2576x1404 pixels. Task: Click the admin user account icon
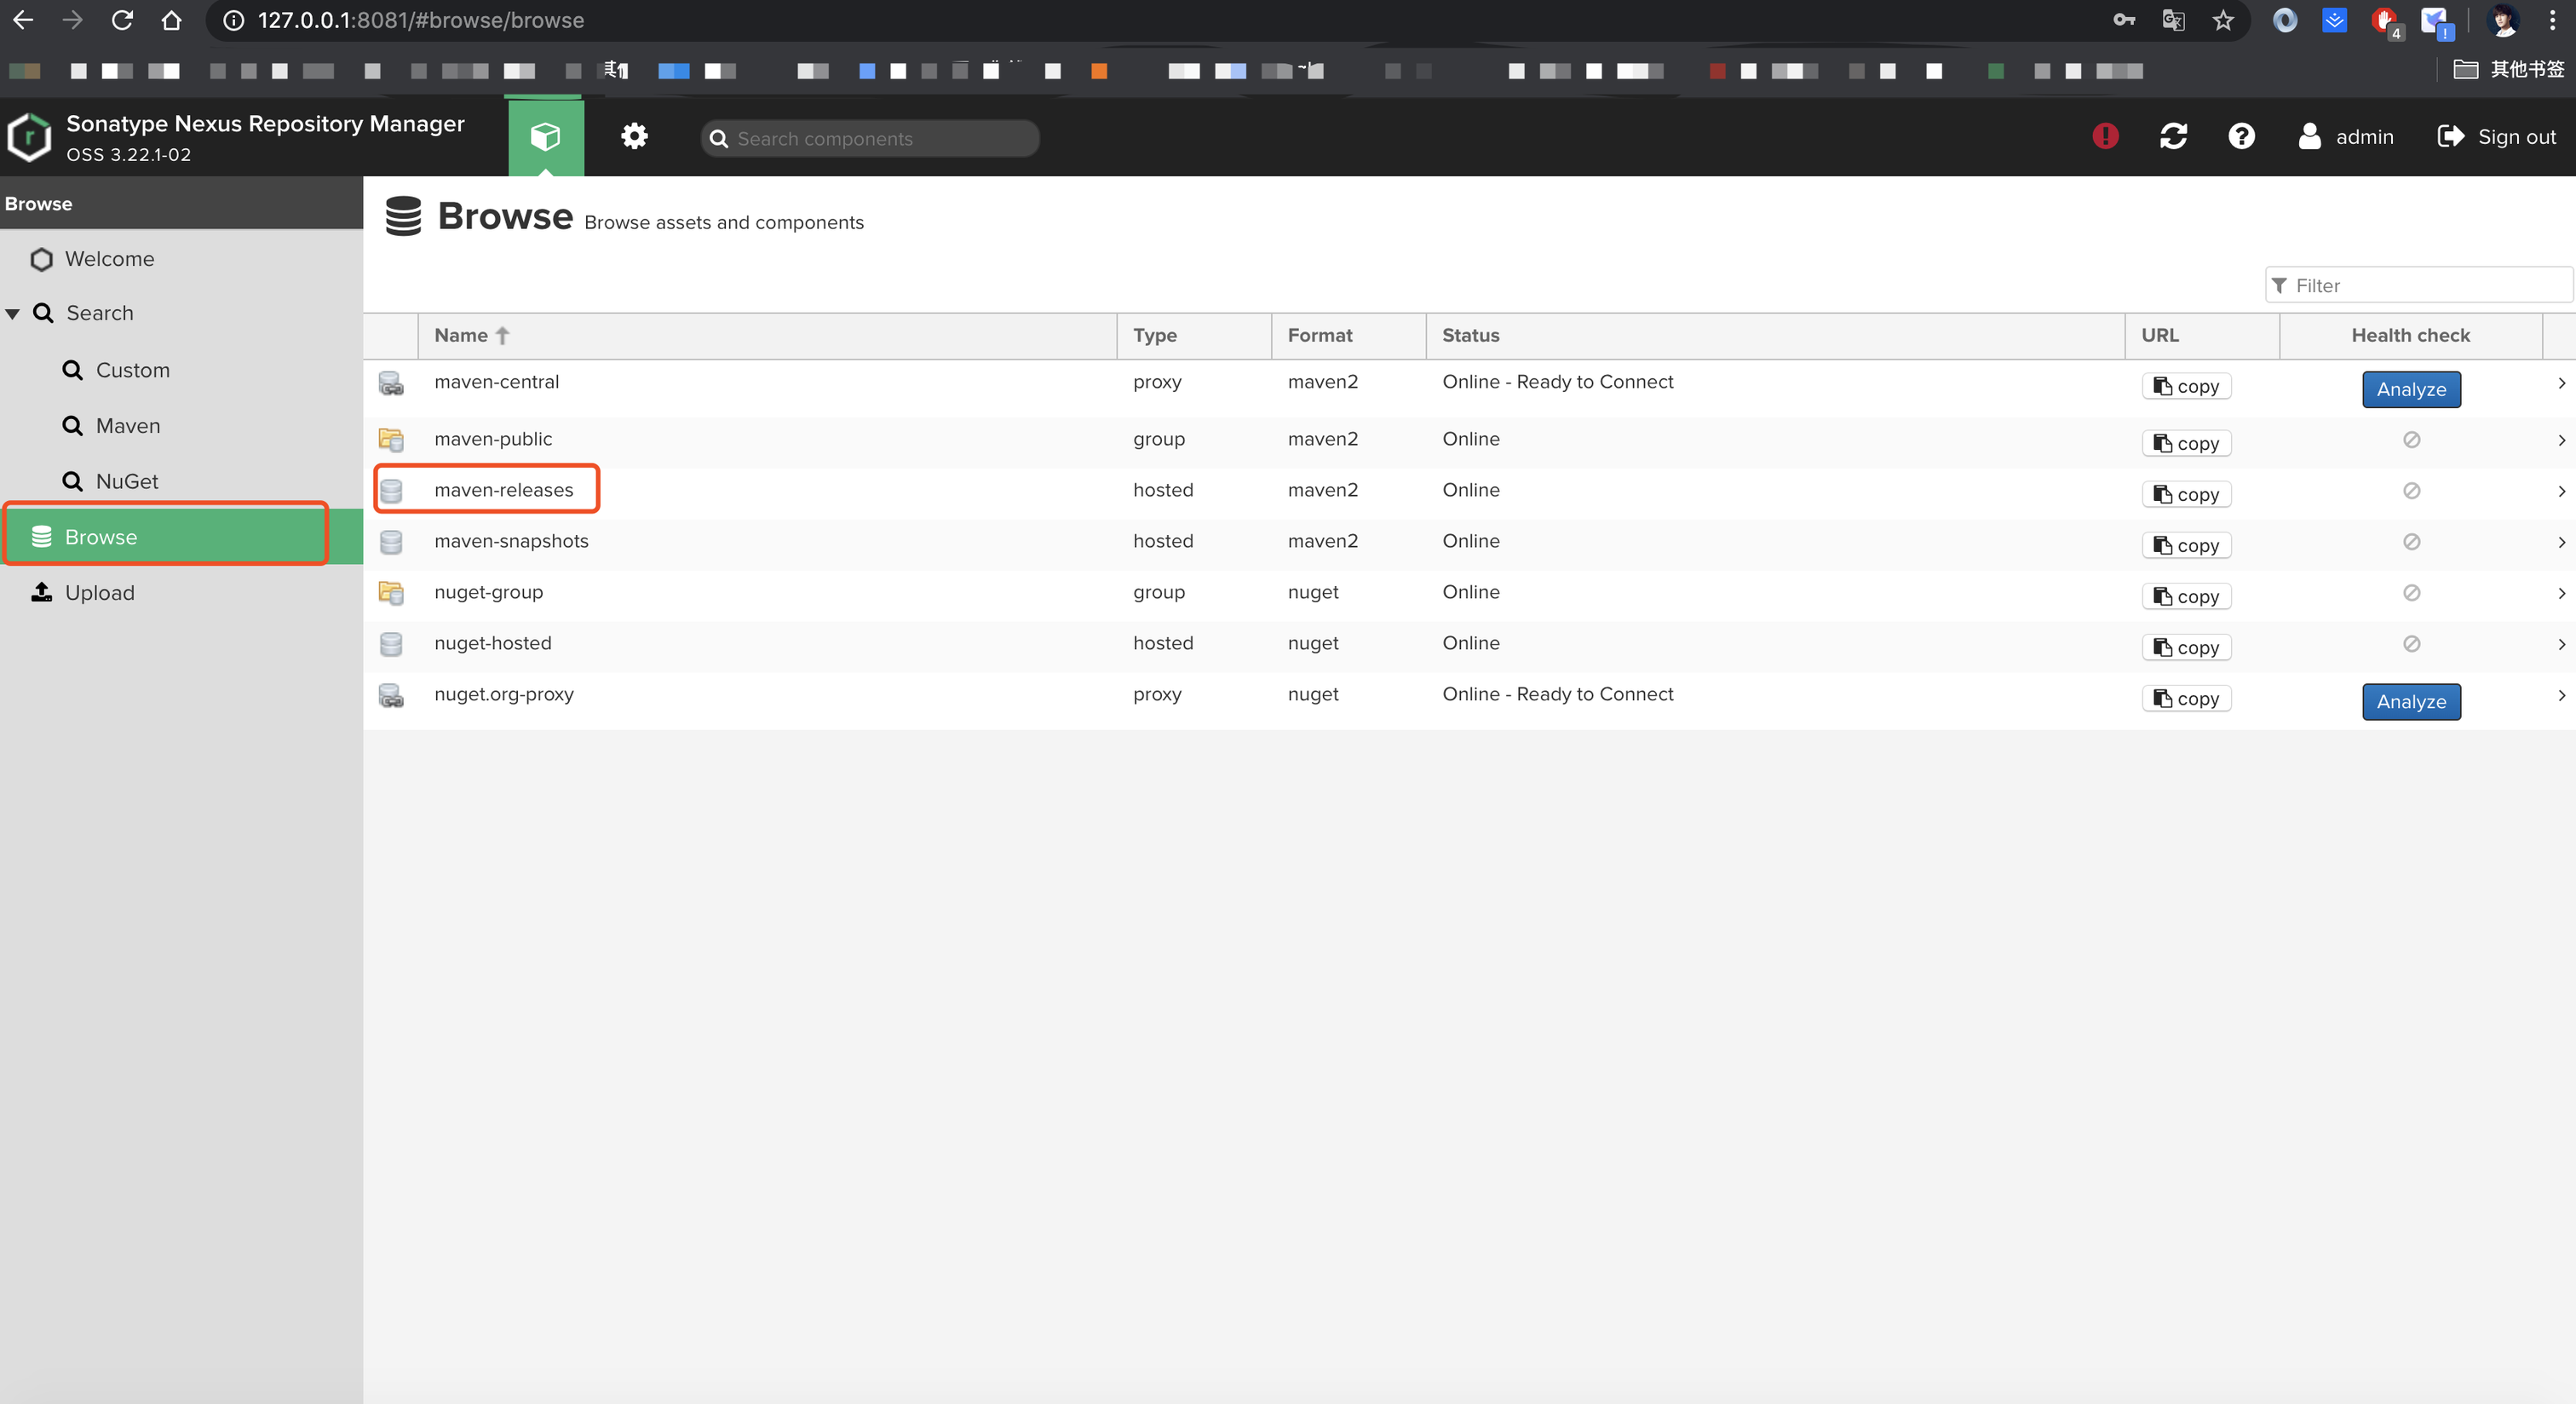point(2309,136)
